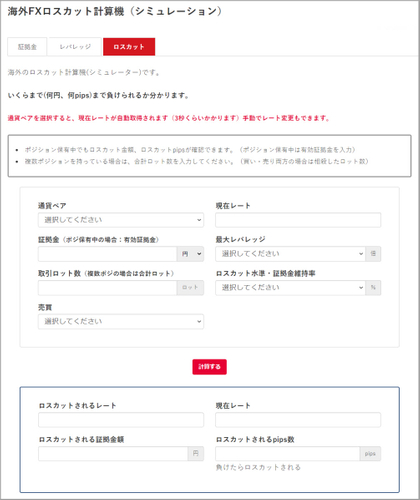Click the ロスカットされるpips数 result field
The height and width of the screenshot is (500, 420).
pos(287,454)
